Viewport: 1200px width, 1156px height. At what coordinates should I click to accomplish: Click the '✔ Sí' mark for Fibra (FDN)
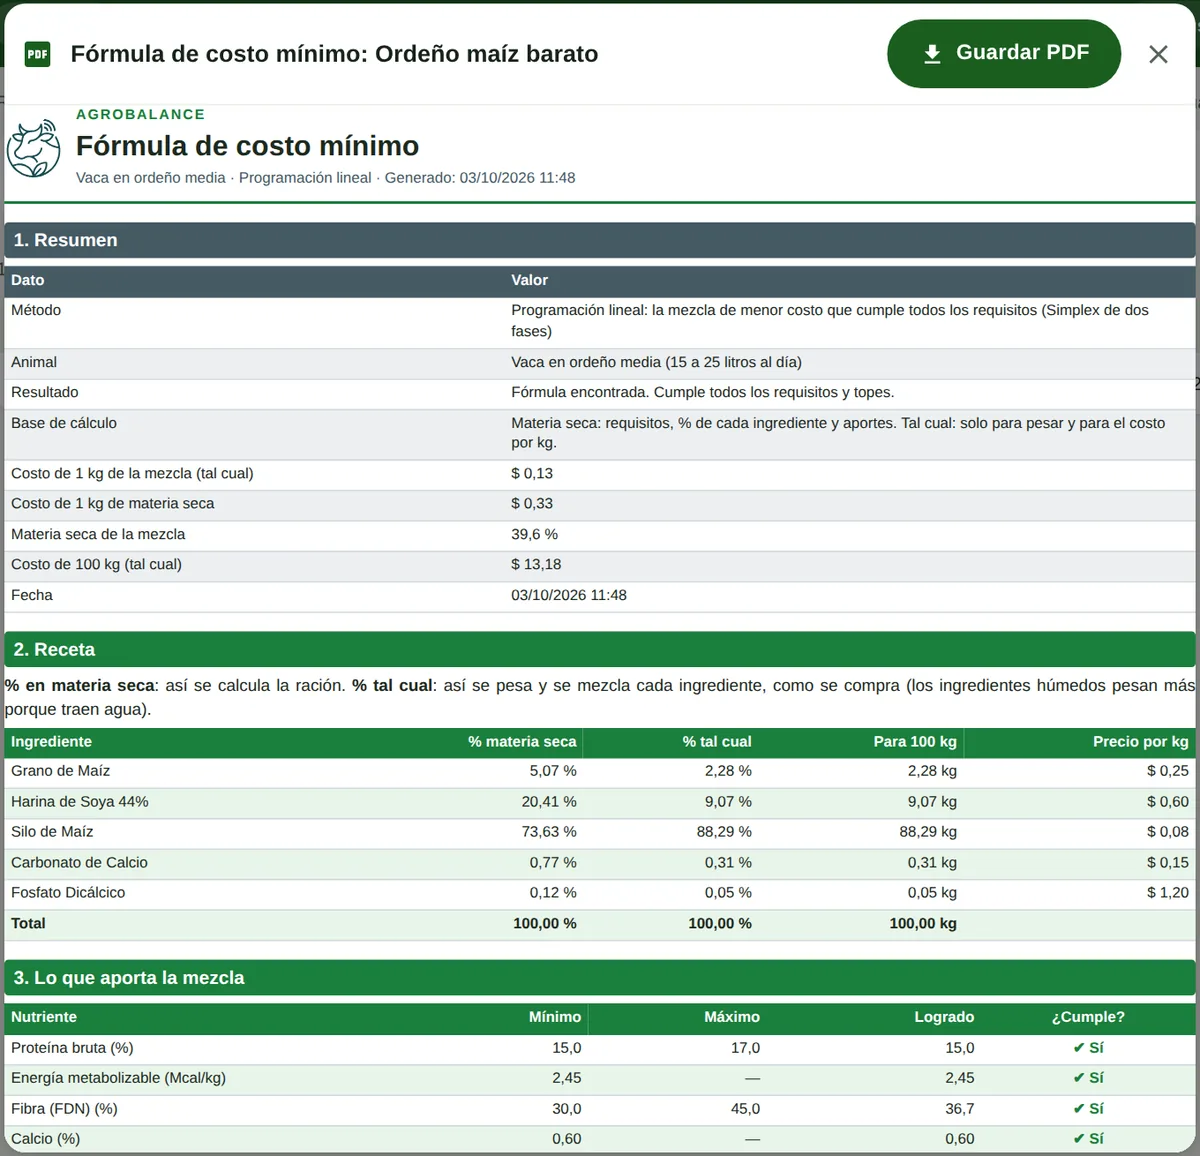click(1088, 1108)
